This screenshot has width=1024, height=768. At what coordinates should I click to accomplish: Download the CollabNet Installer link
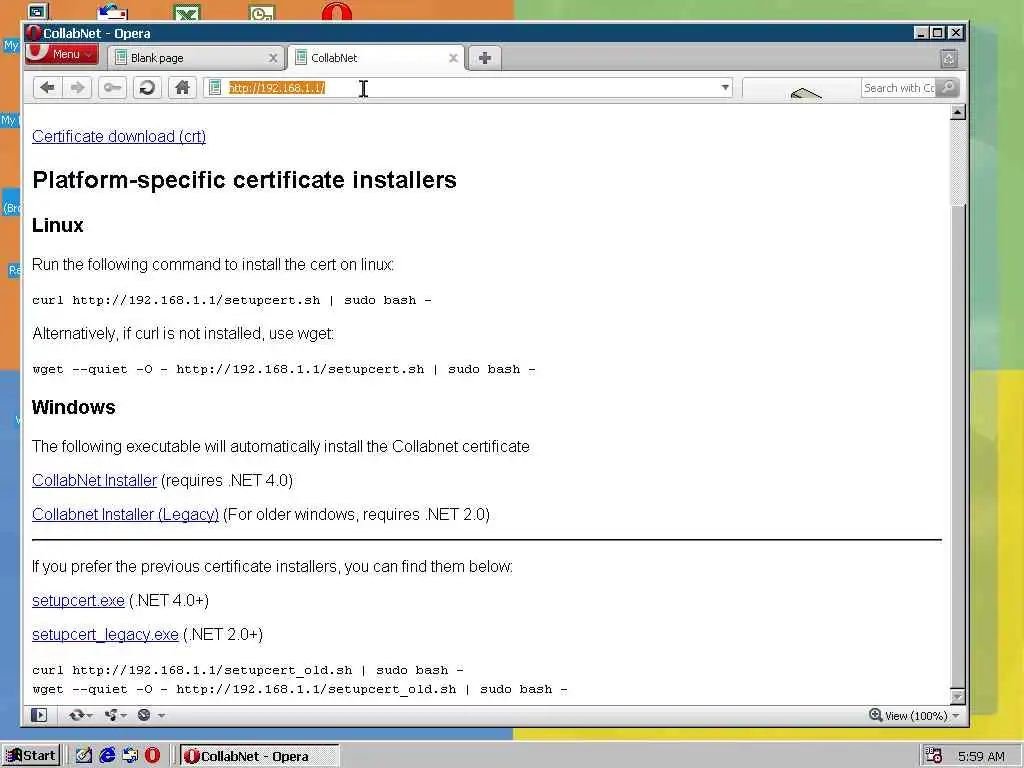click(x=94, y=481)
